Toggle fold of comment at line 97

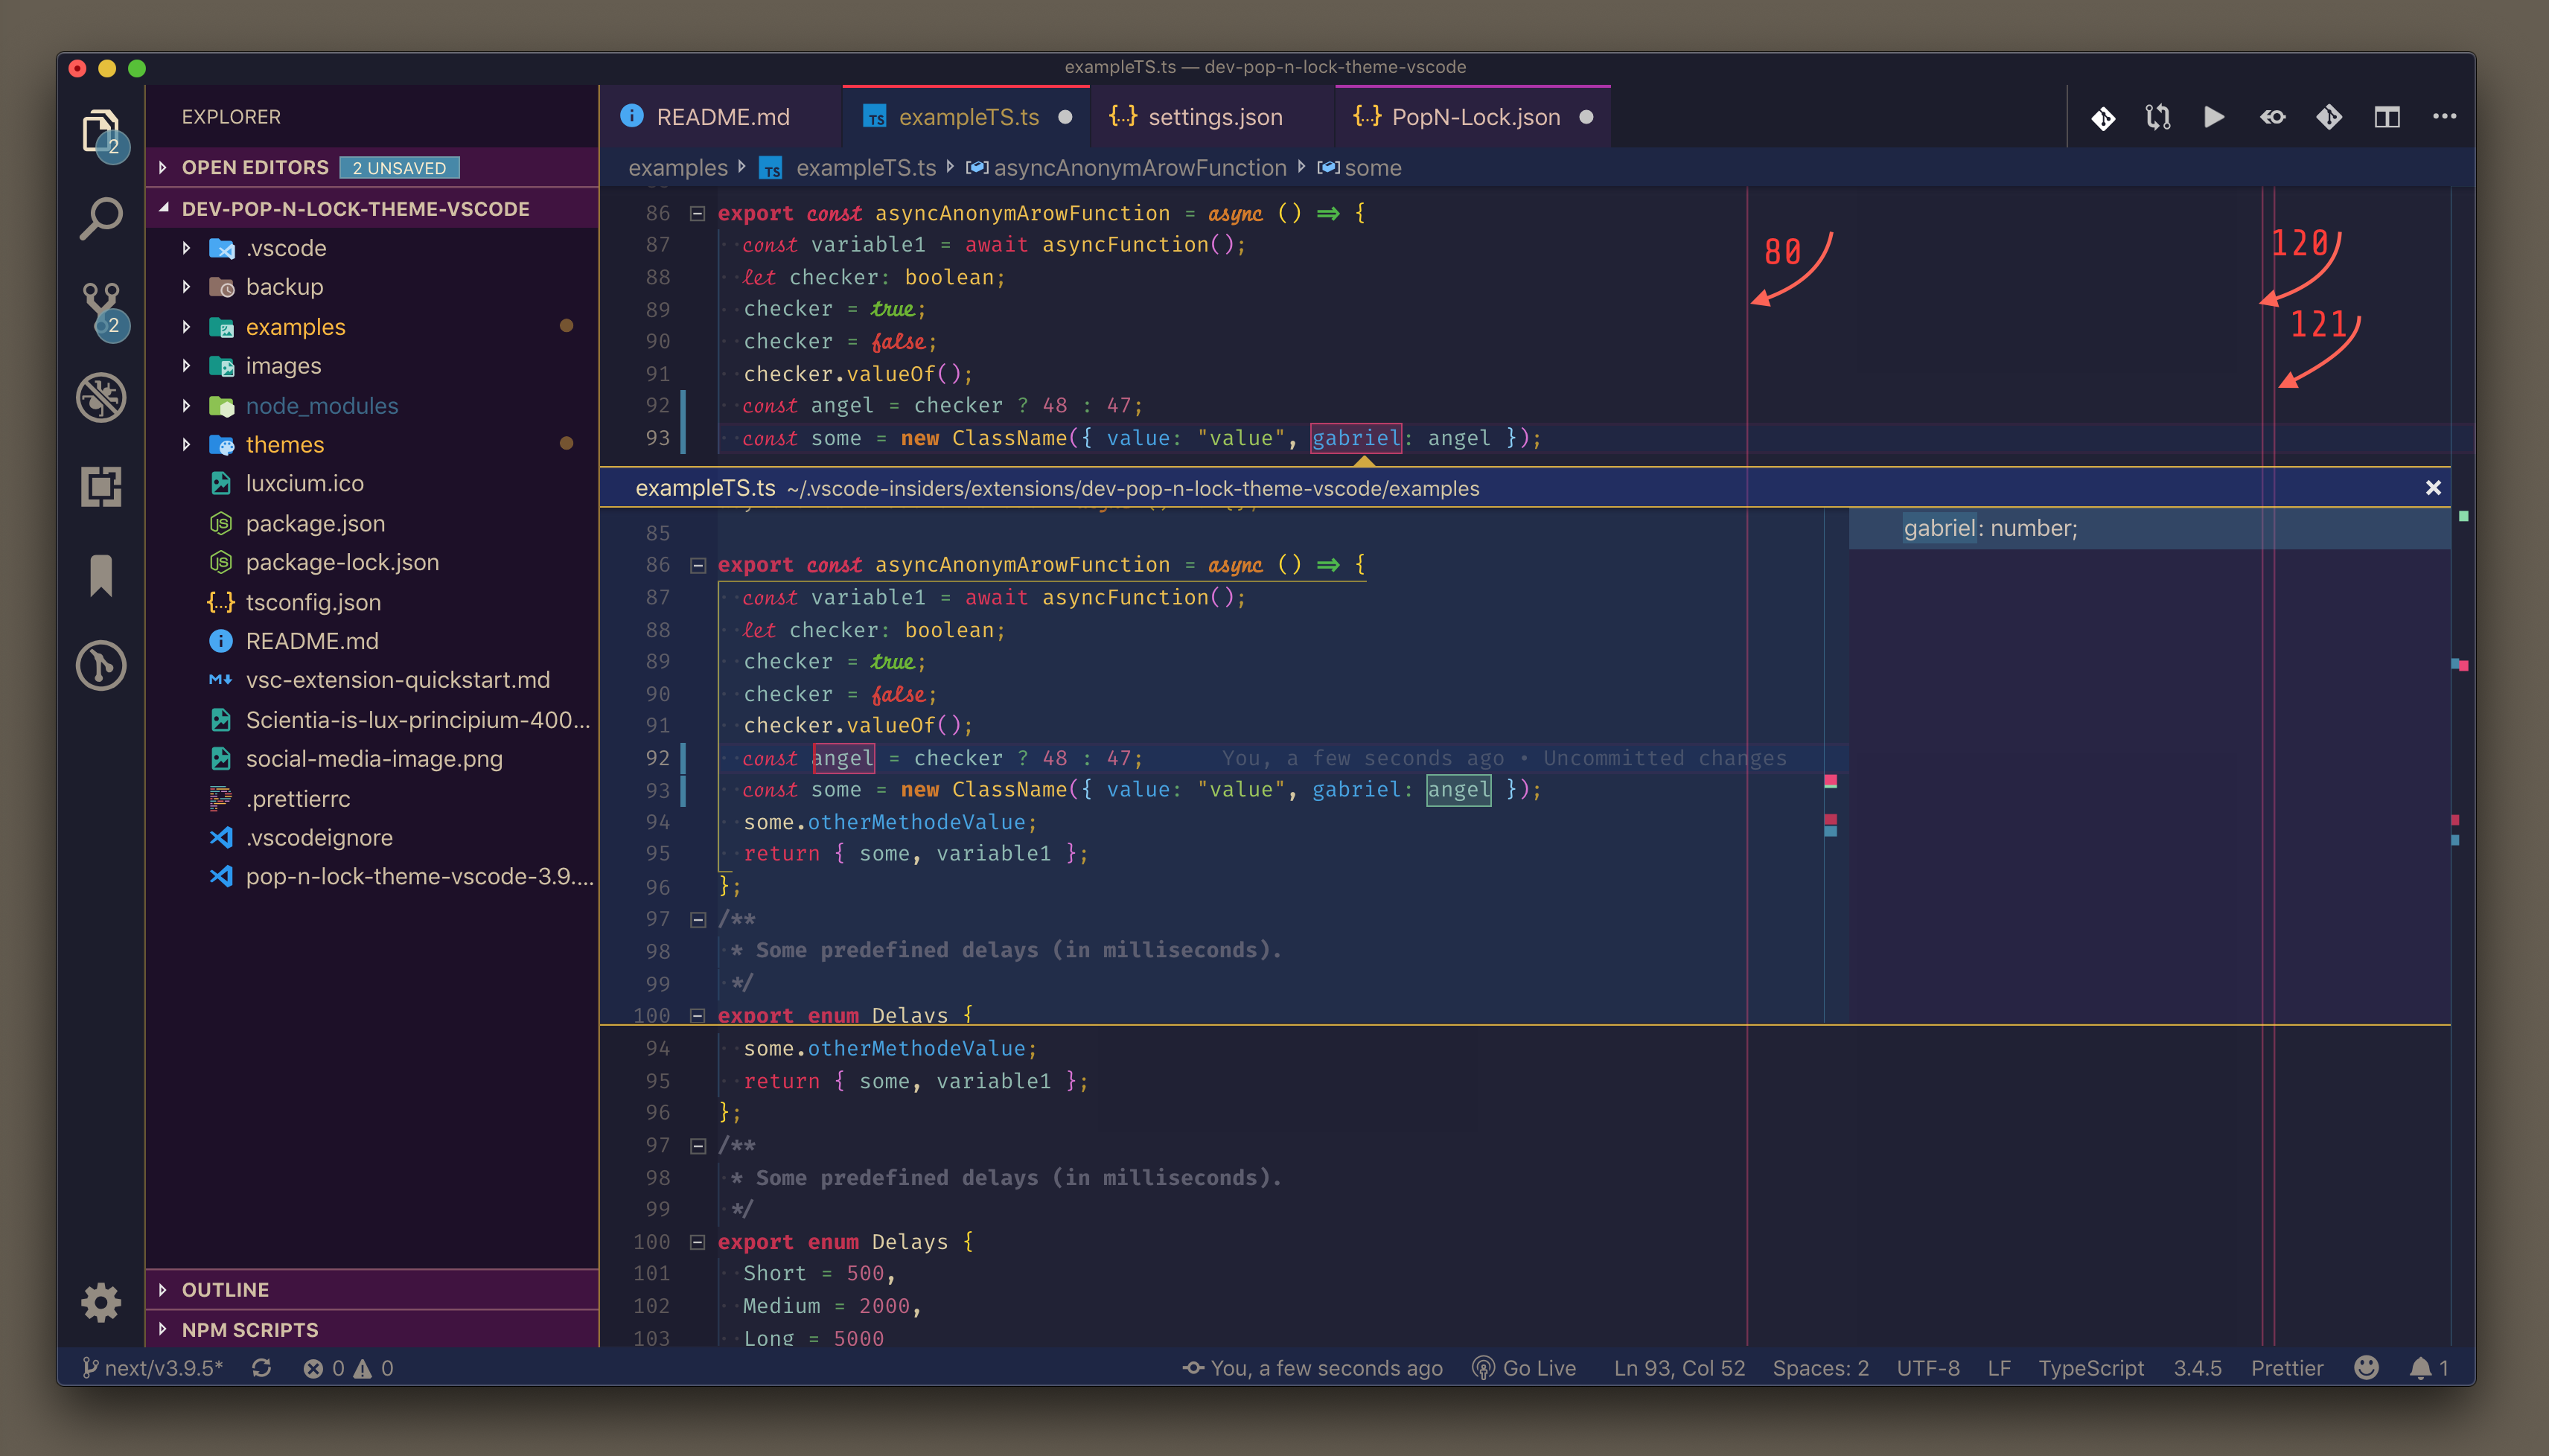(698, 1145)
